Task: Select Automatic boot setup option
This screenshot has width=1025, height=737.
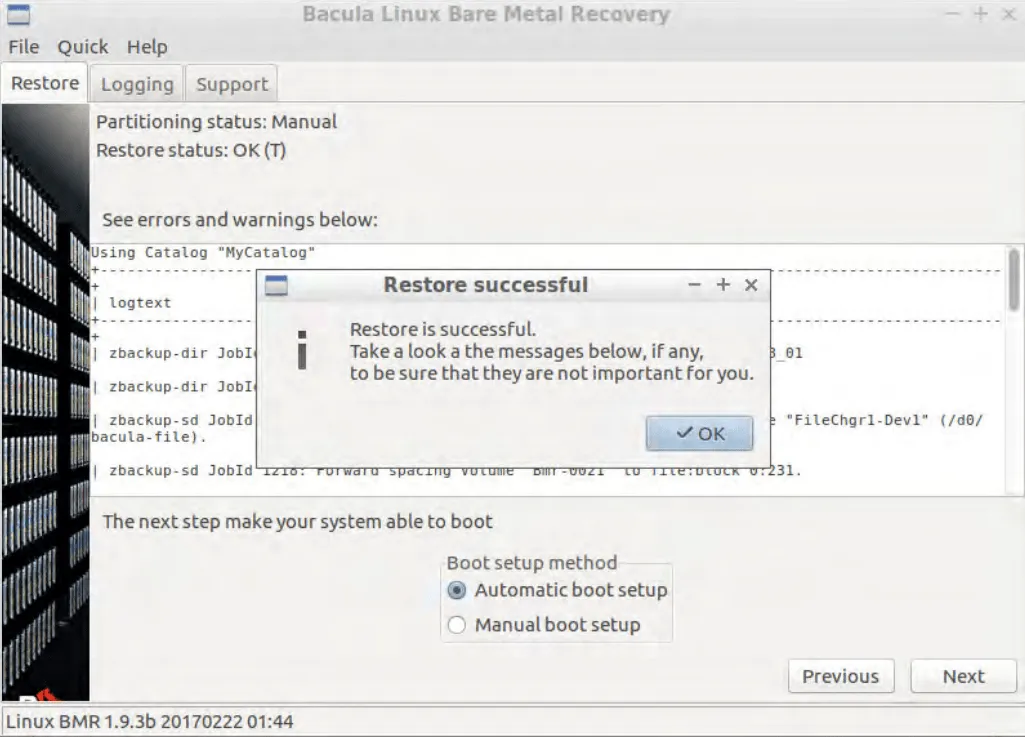Action: (x=558, y=590)
